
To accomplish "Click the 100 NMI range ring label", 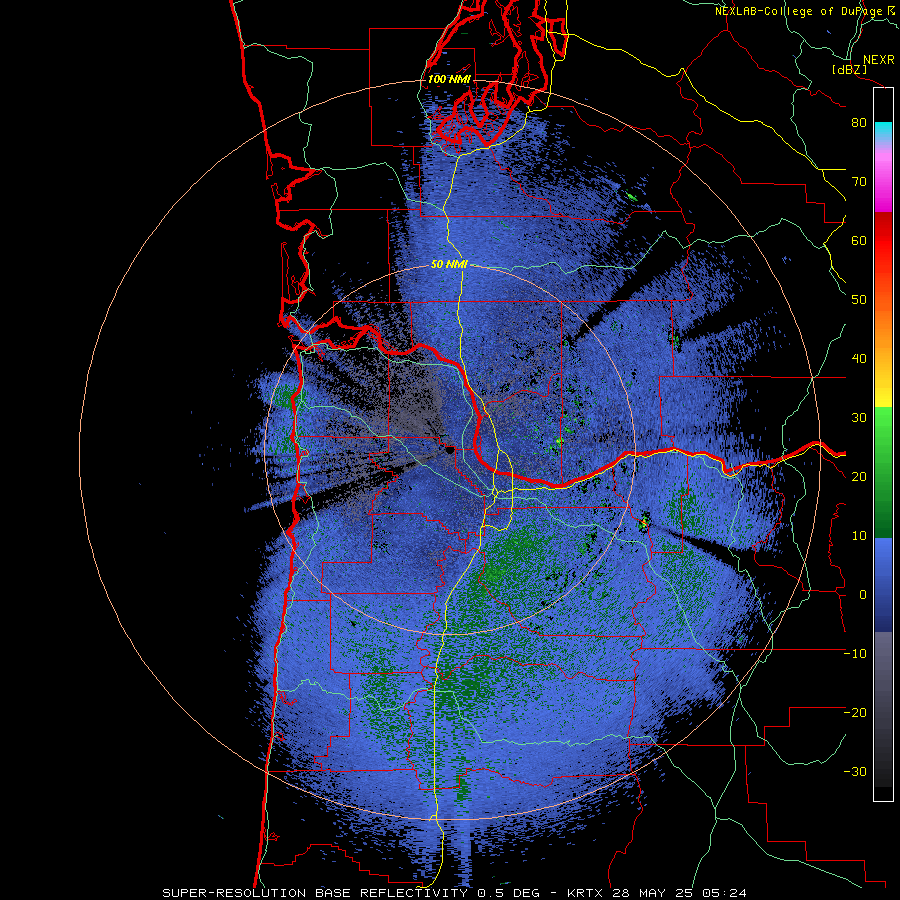I will tap(449, 79).
